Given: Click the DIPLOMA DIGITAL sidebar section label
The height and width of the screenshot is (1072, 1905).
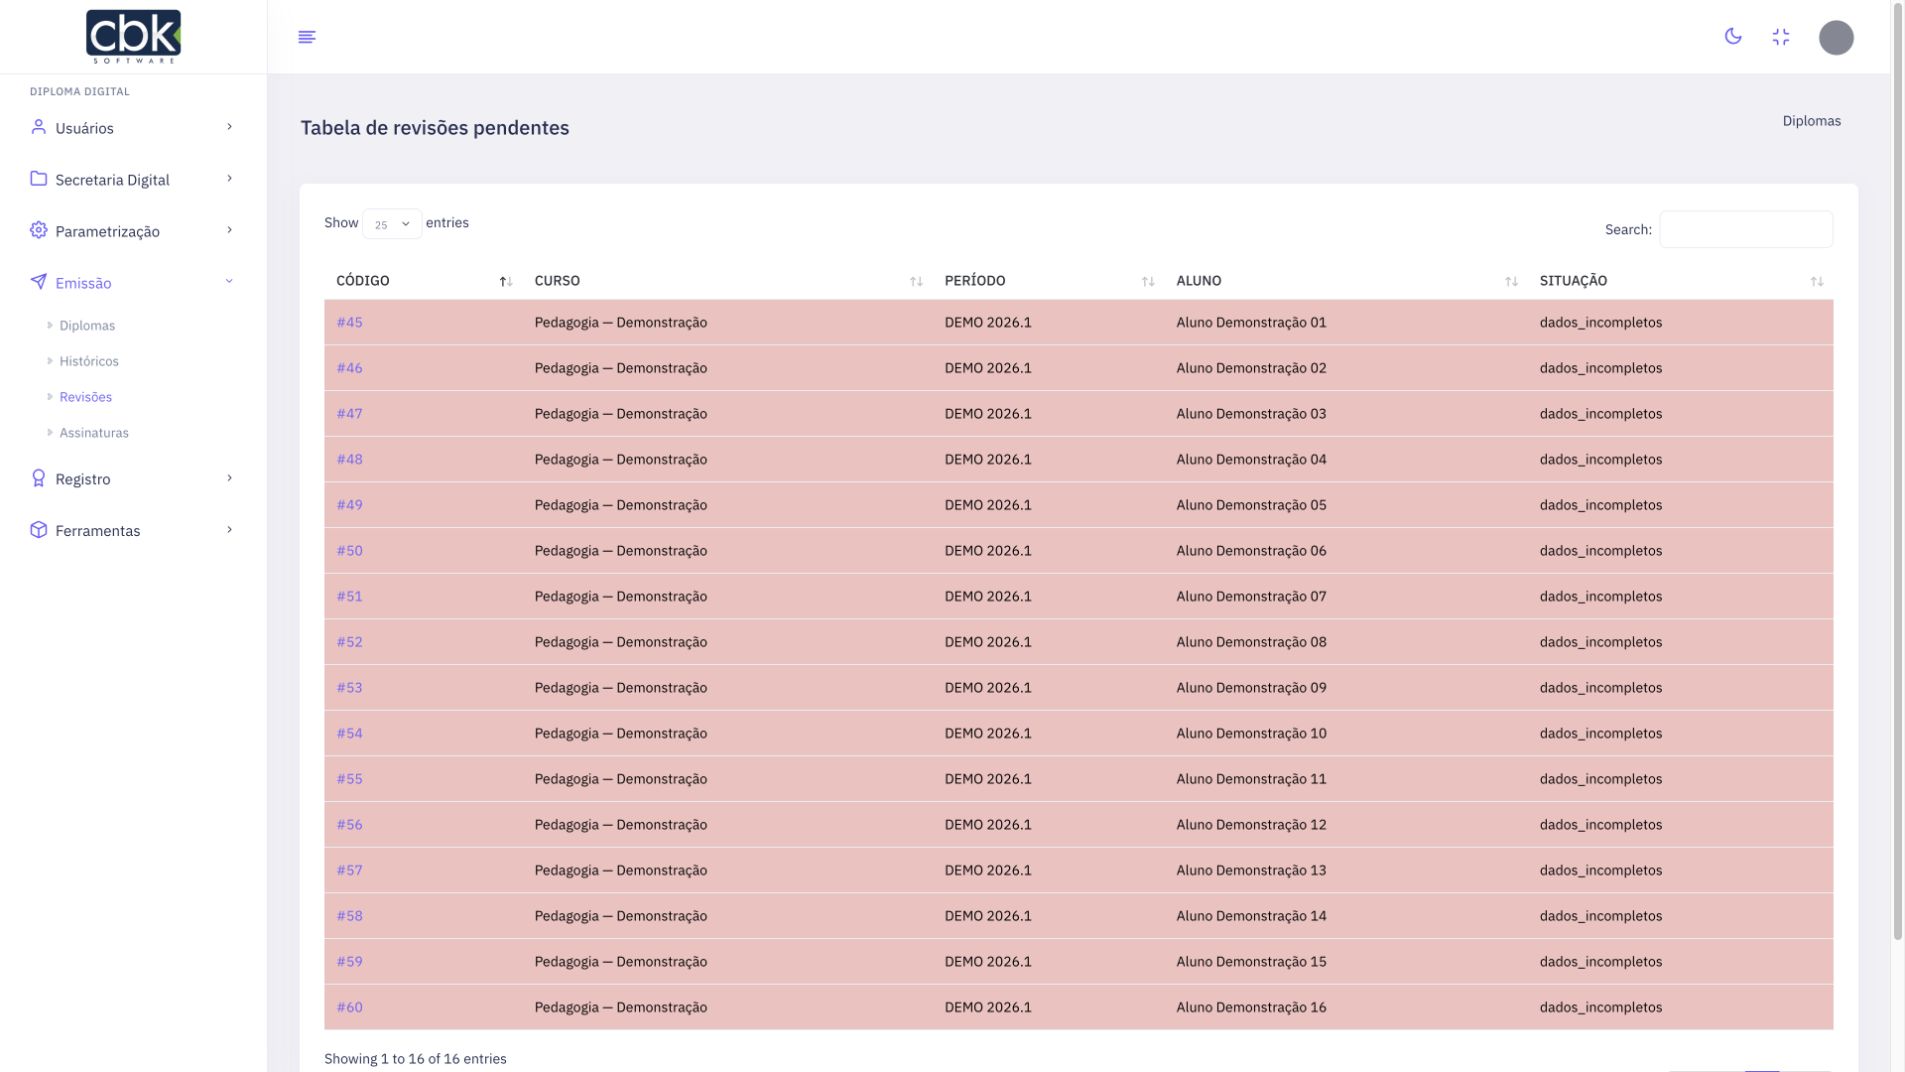Looking at the screenshot, I should pos(80,92).
